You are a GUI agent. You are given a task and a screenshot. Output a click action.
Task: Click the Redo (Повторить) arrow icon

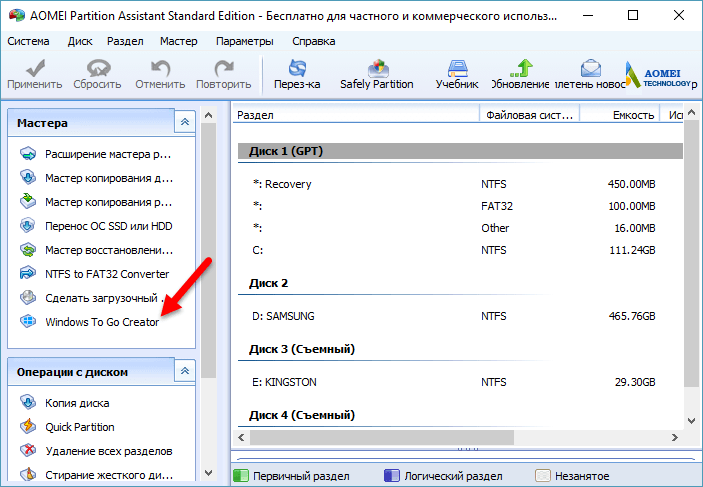[x=223, y=68]
